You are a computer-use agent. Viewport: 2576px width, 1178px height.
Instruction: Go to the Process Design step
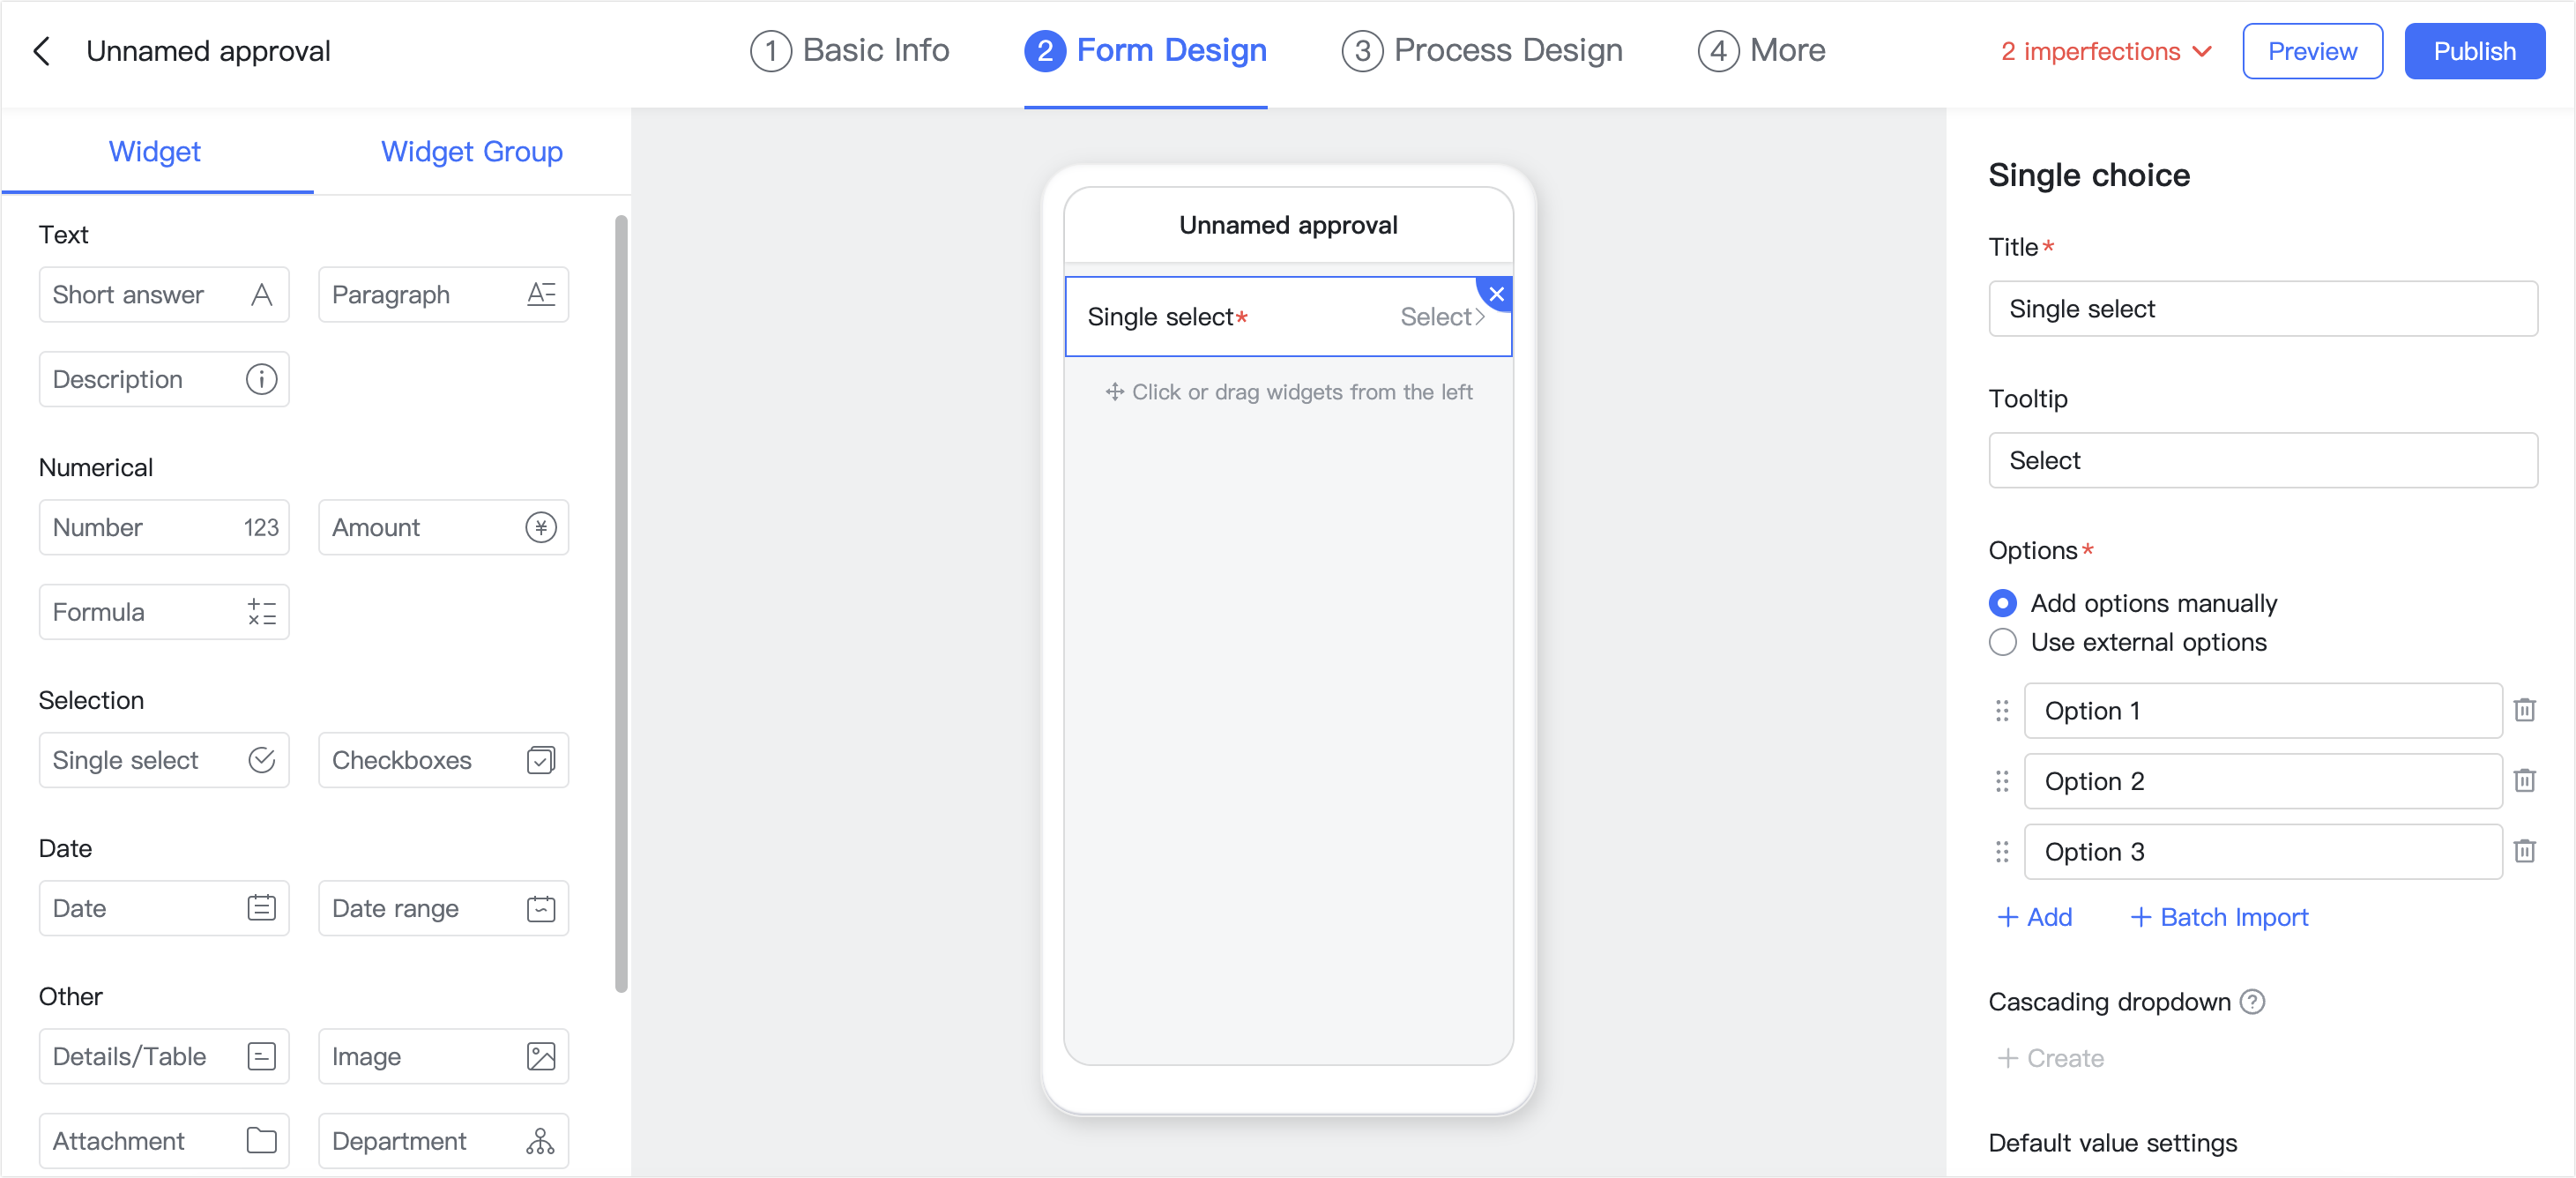pyautogui.click(x=1481, y=50)
